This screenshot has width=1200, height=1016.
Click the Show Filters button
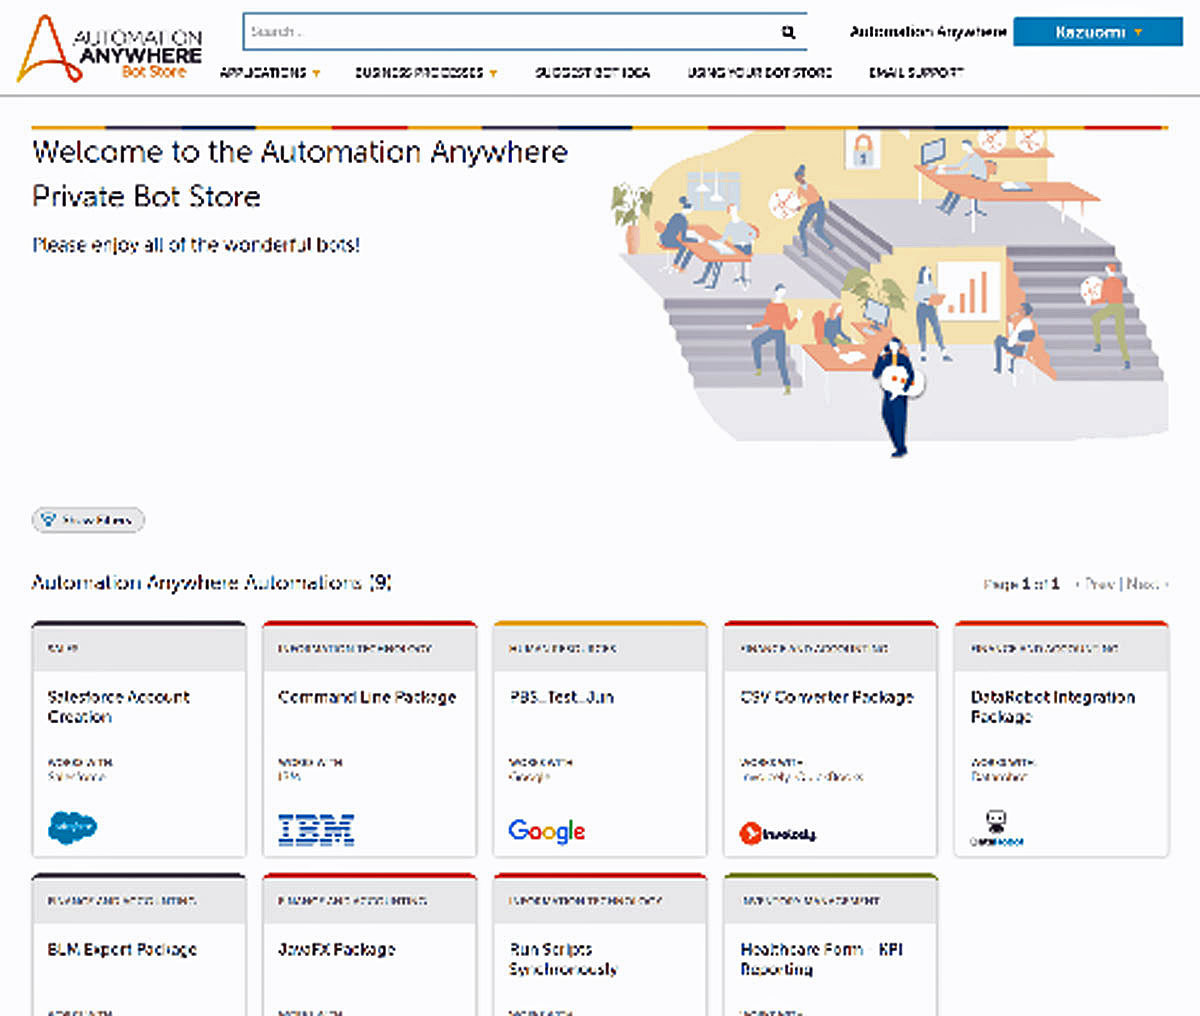pyautogui.click(x=88, y=520)
